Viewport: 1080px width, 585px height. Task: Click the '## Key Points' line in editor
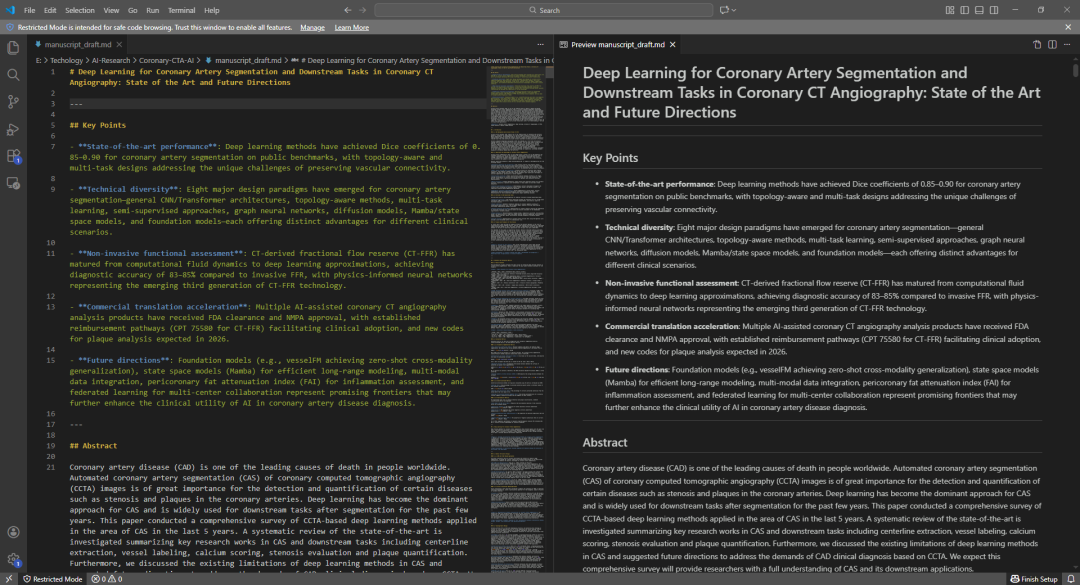[x=98, y=125]
